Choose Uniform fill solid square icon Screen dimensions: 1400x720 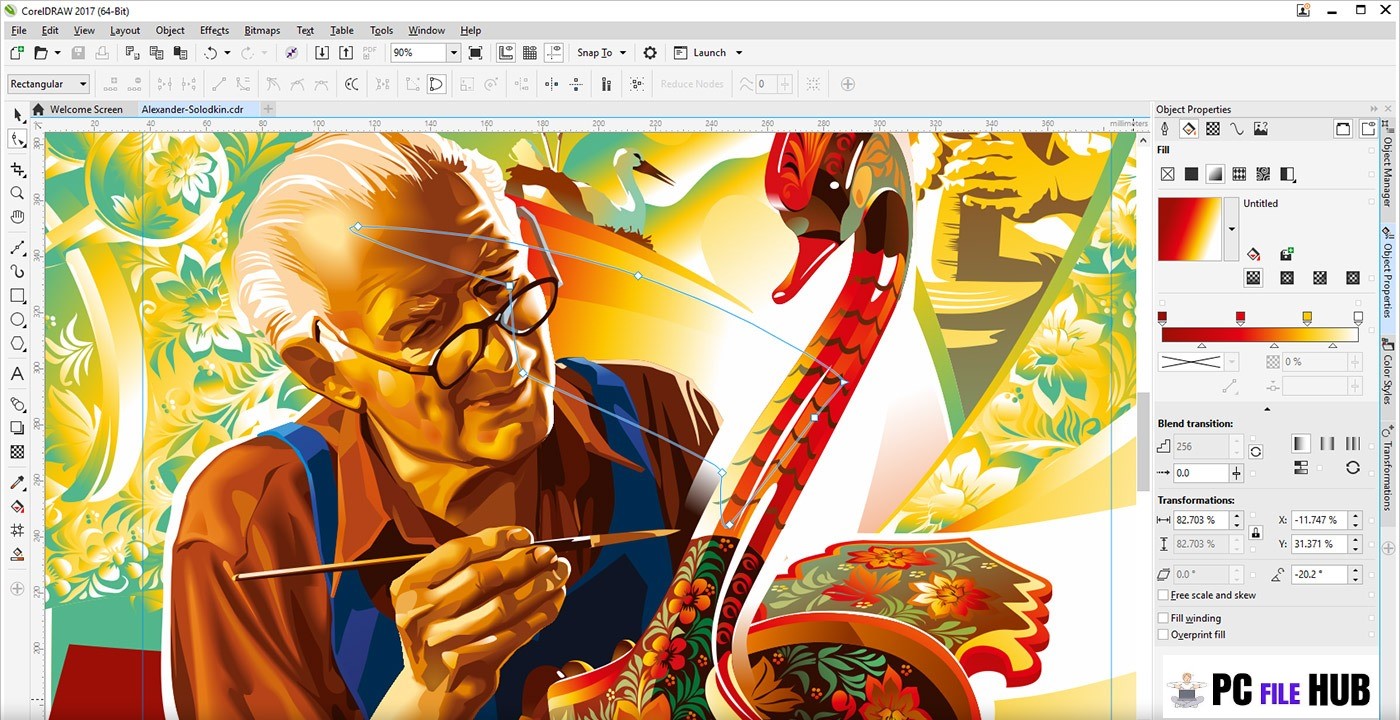click(1191, 174)
